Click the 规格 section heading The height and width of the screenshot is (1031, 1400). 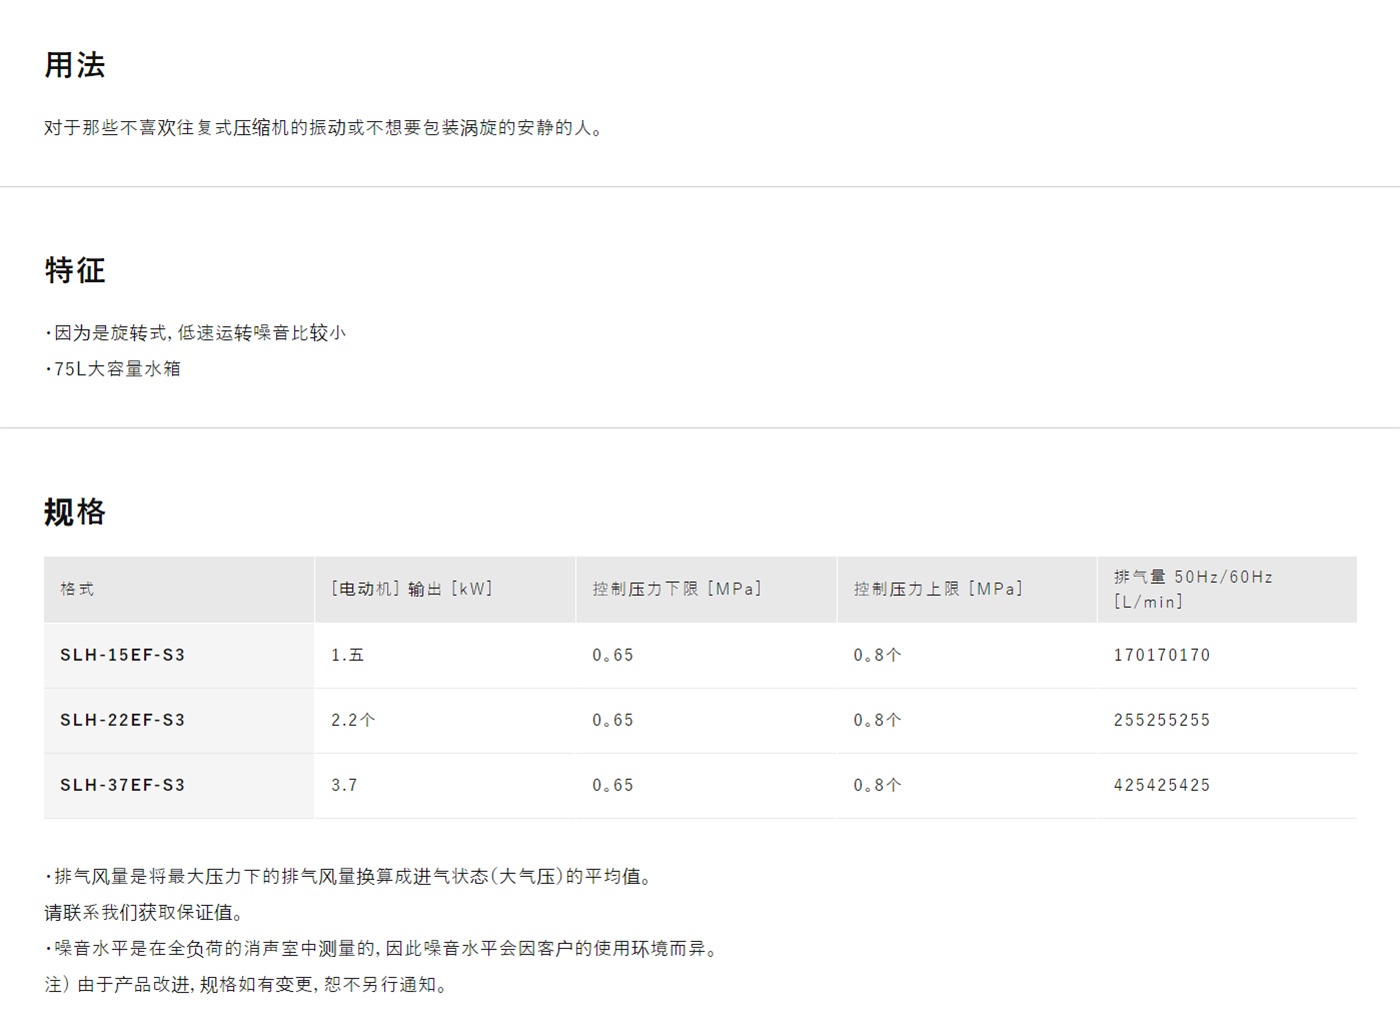[75, 512]
